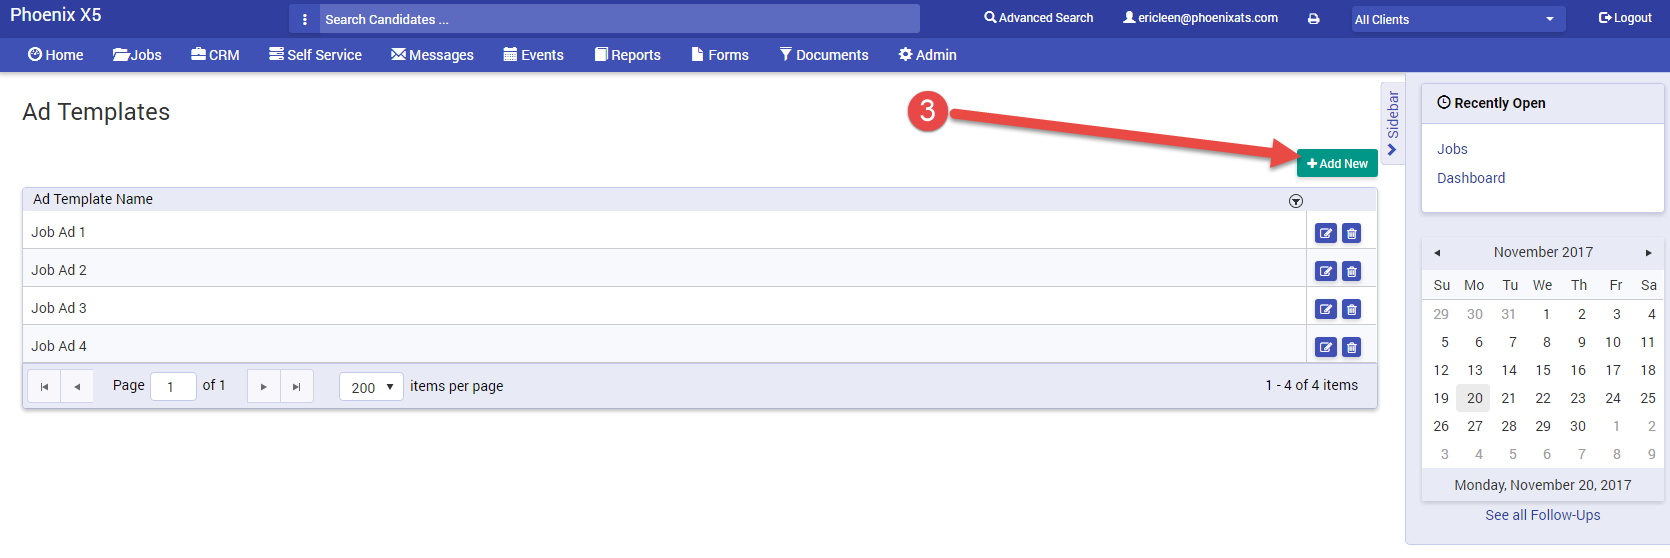Open the Reports menu
The width and height of the screenshot is (1670, 558).
coord(628,55)
